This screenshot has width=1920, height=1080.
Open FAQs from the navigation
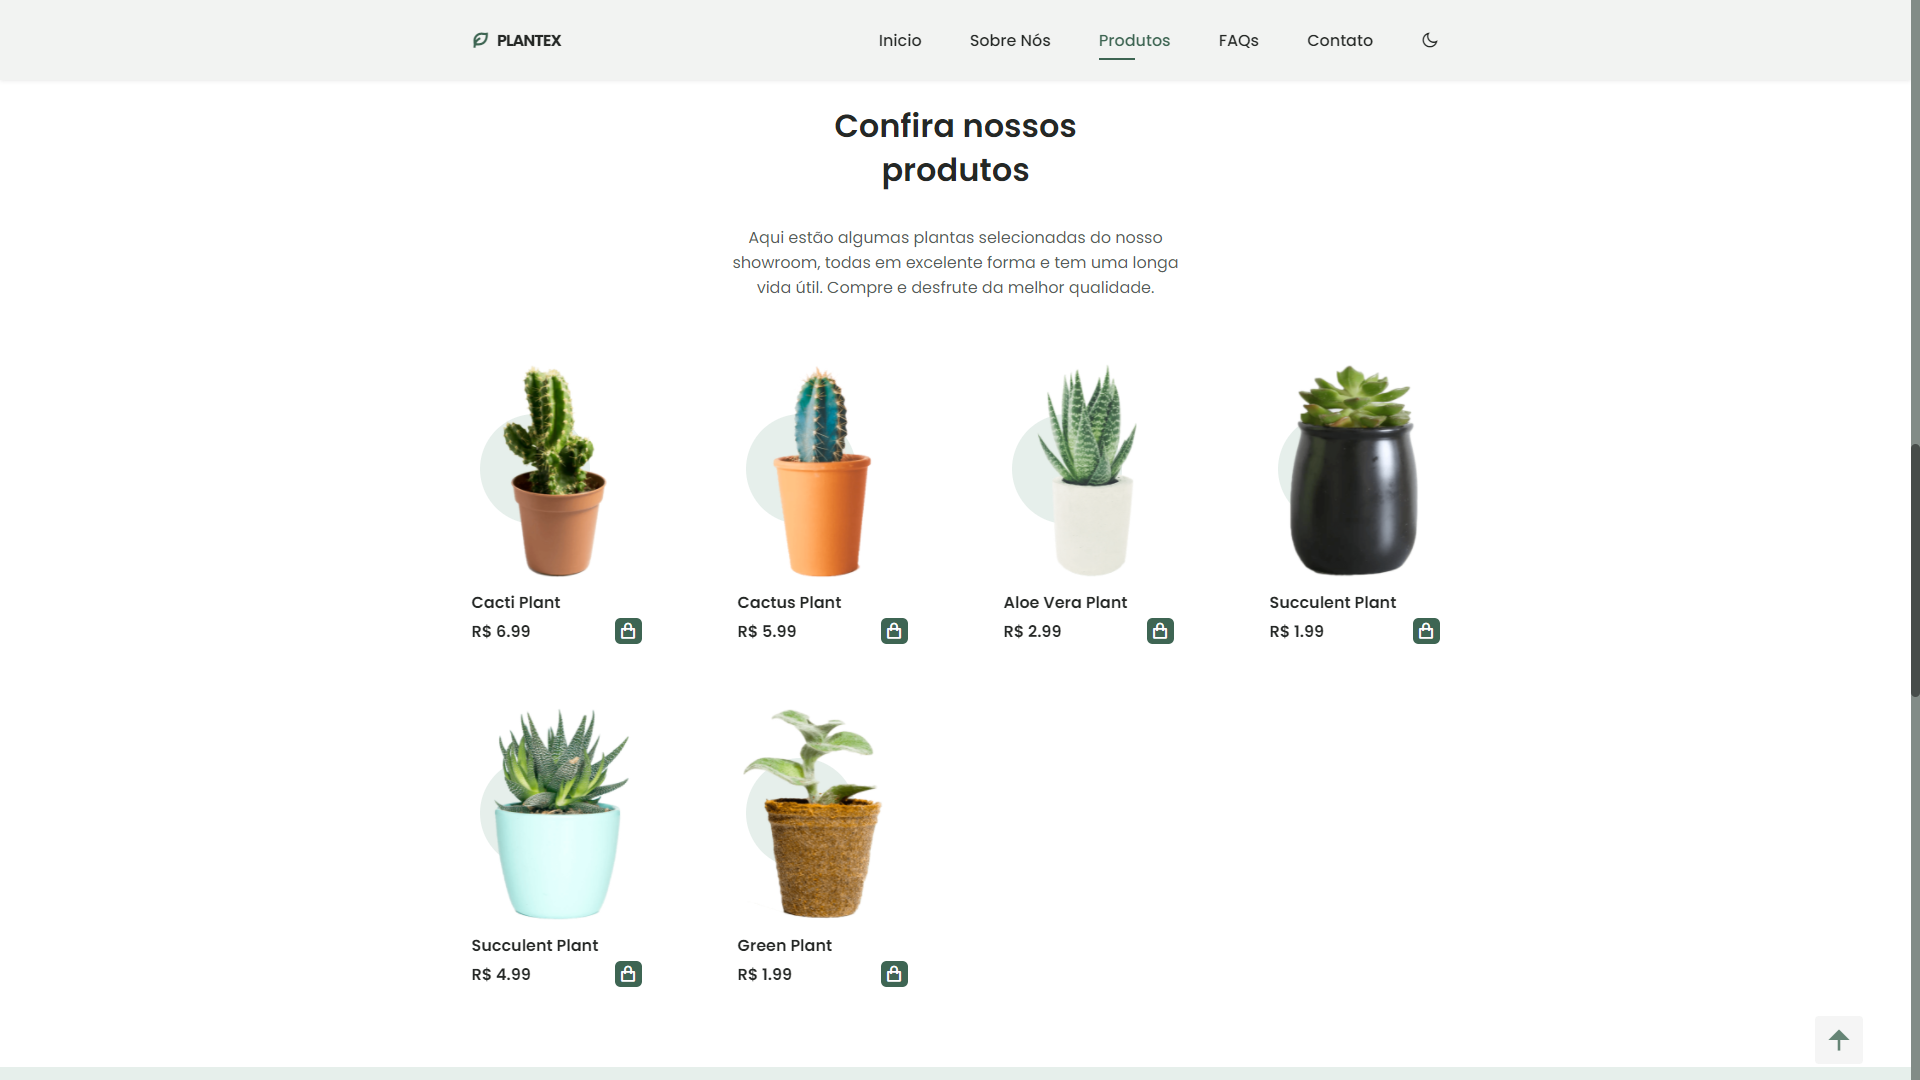[1237, 40]
